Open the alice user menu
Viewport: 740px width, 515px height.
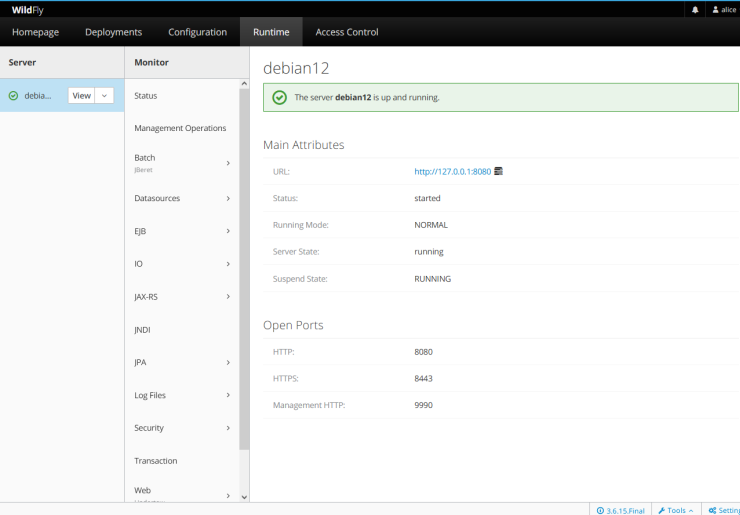tap(723, 9)
